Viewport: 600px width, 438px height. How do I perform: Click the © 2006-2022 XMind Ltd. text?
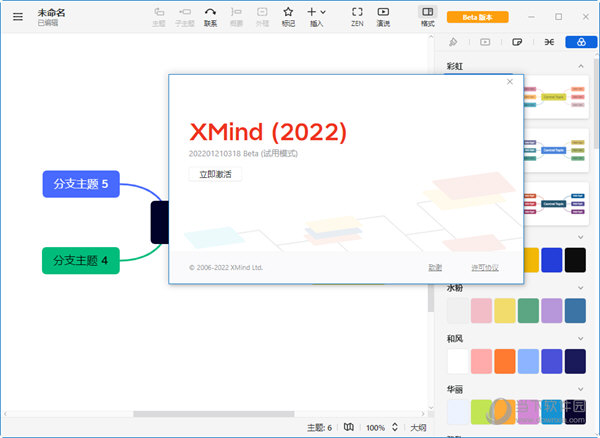tap(226, 267)
